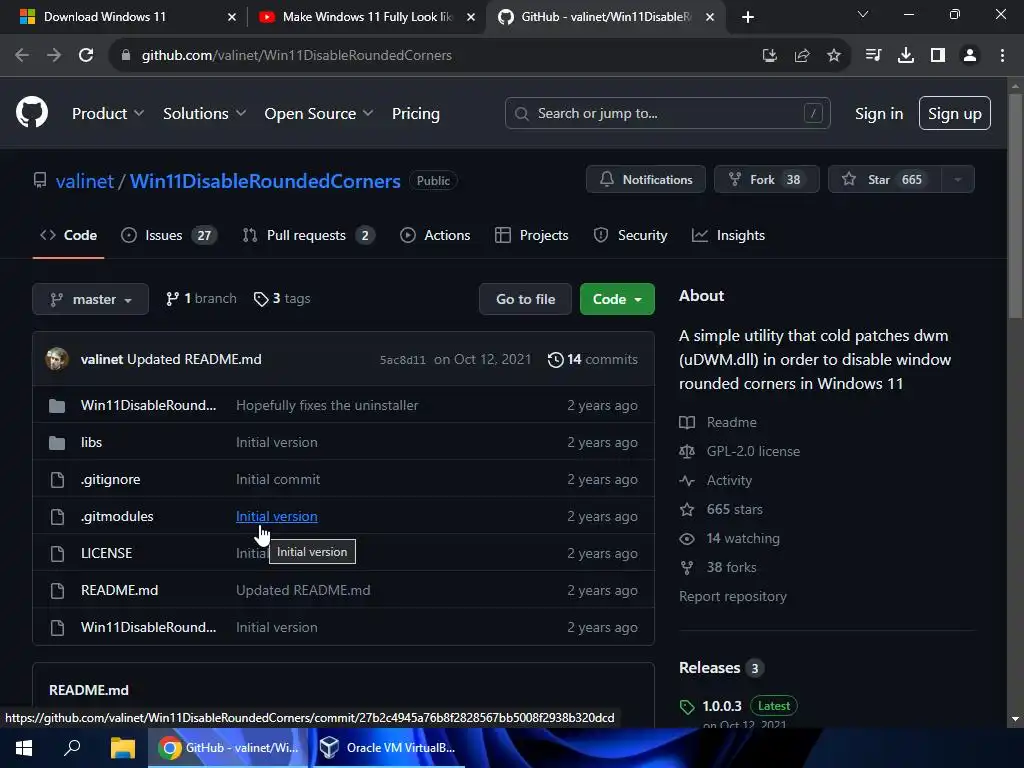Image resolution: width=1024 pixels, height=768 pixels.
Task: Open Win11DisableRoundedCorners repository title link
Action: (264, 181)
